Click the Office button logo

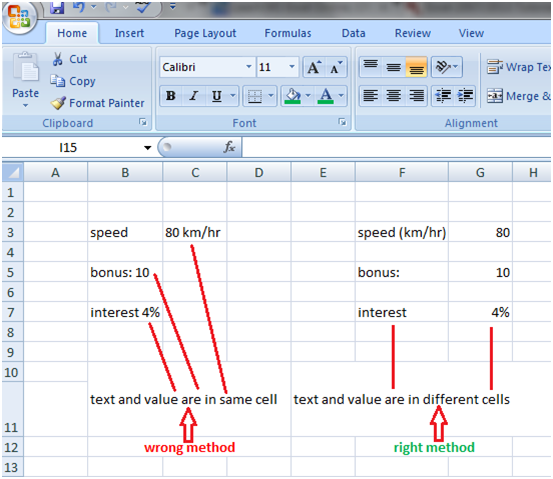pos(19,17)
